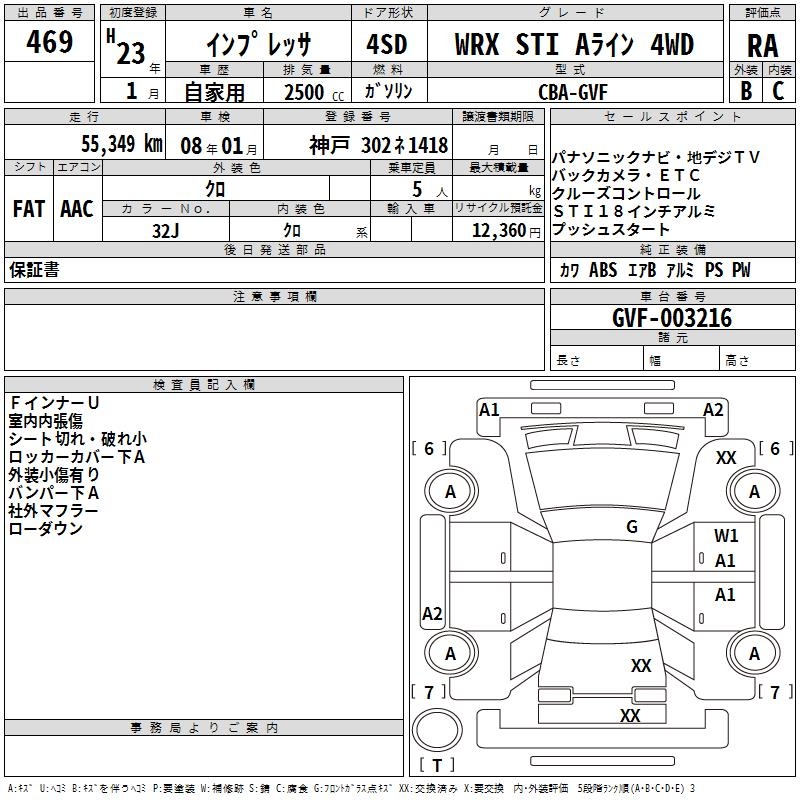Click the バンパー下A note

click(x=54, y=493)
